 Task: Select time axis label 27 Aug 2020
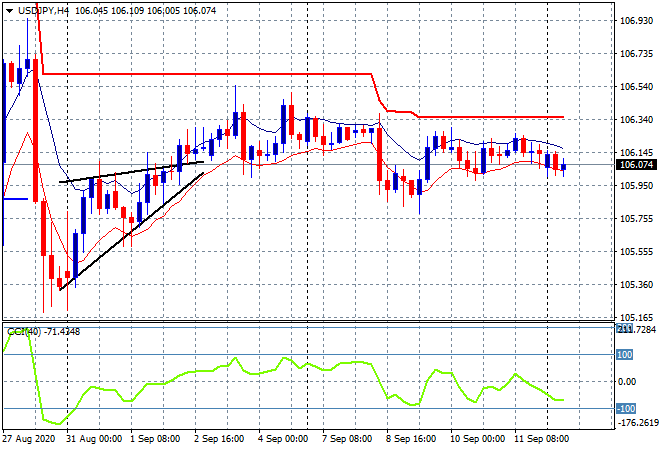(29, 439)
